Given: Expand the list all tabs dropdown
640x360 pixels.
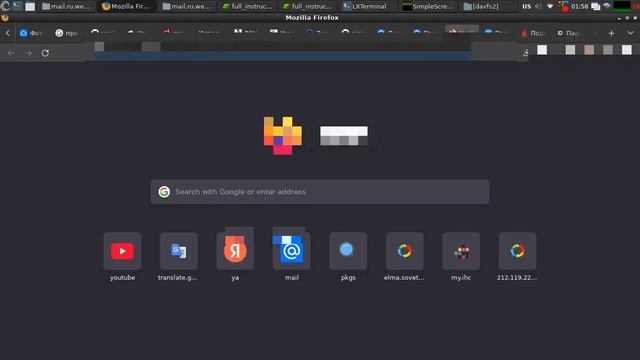Looking at the screenshot, I should [x=630, y=33].
